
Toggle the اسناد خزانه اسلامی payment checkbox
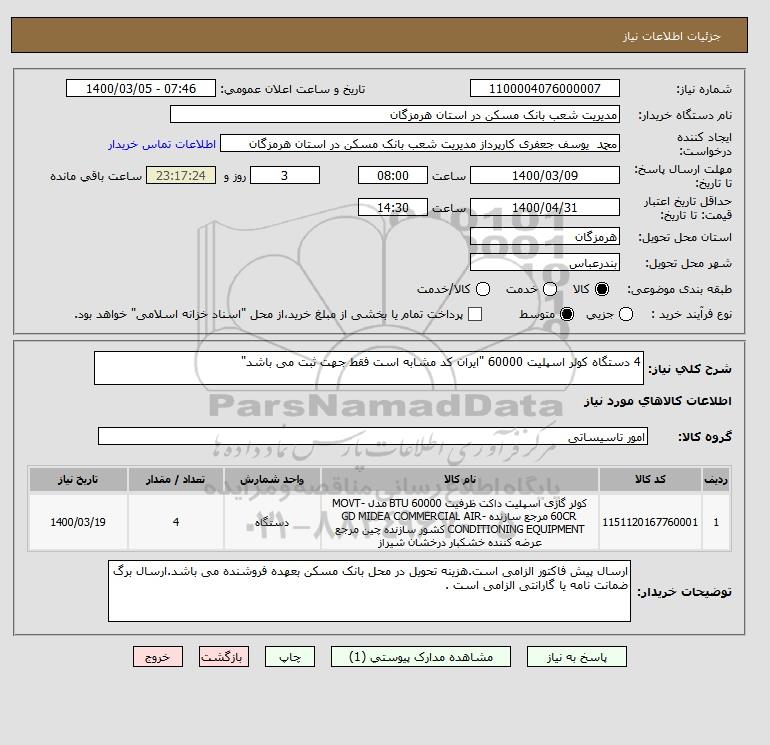pyautogui.click(x=475, y=314)
